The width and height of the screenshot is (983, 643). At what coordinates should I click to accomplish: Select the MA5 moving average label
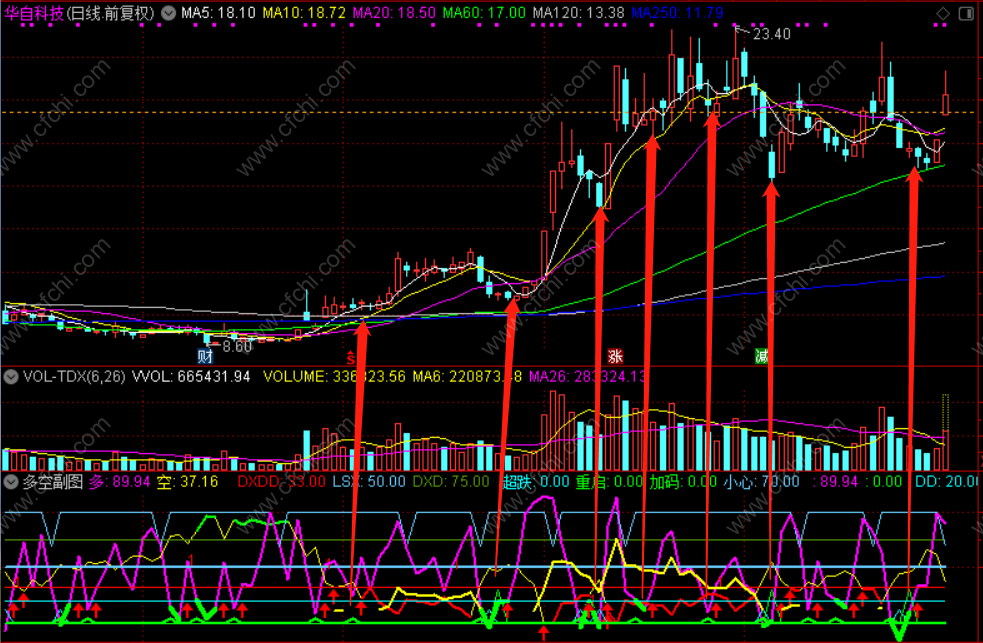(218, 13)
